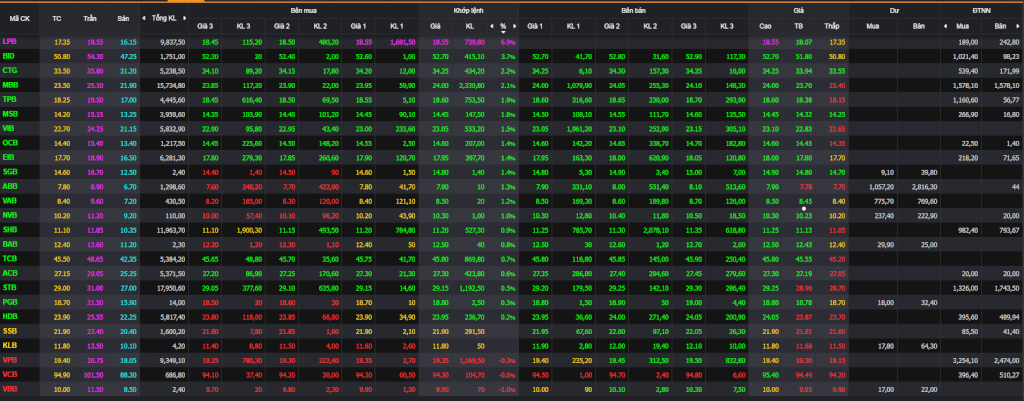This screenshot has height=401, width=1024.
Task: Click the TC reference price header
Action: (57, 19)
